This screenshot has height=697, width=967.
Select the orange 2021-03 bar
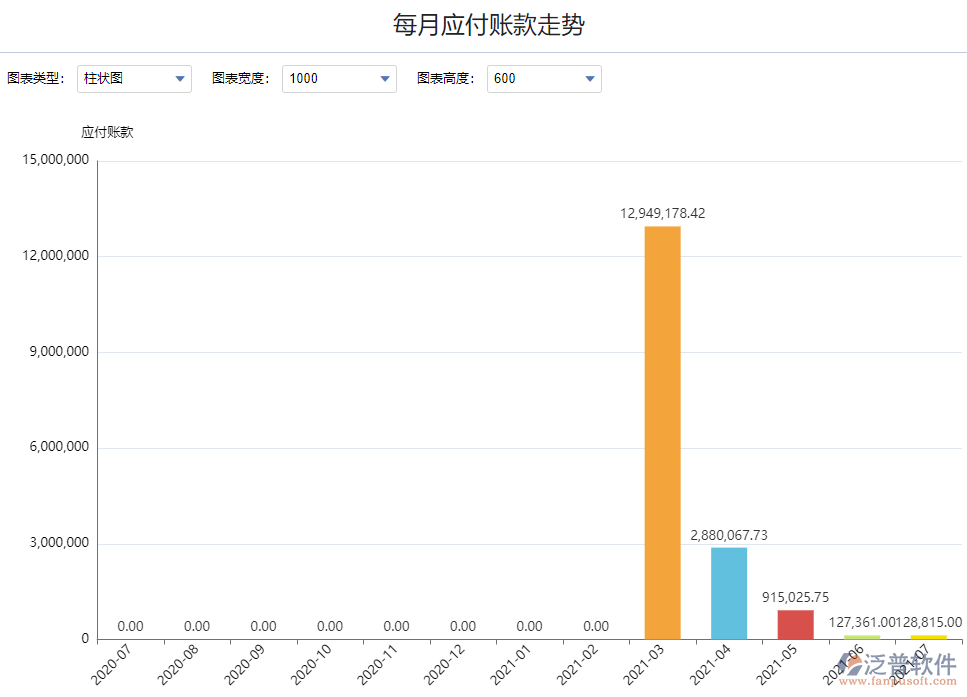pyautogui.click(x=661, y=430)
